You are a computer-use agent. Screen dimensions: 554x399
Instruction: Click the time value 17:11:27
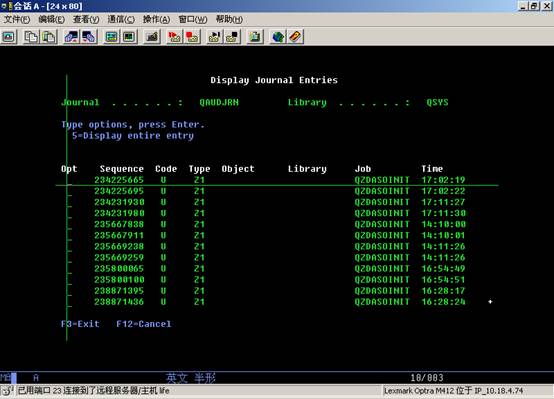[443, 202]
